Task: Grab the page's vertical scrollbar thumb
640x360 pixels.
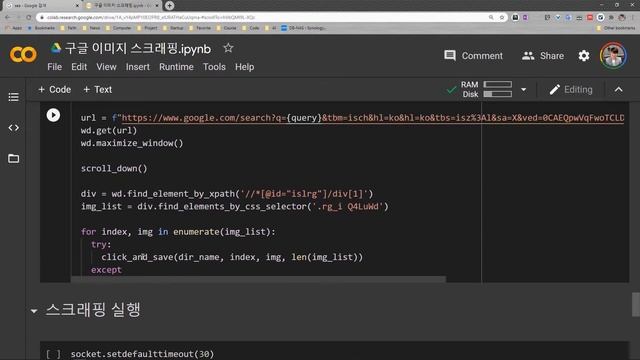Action: click(636, 304)
